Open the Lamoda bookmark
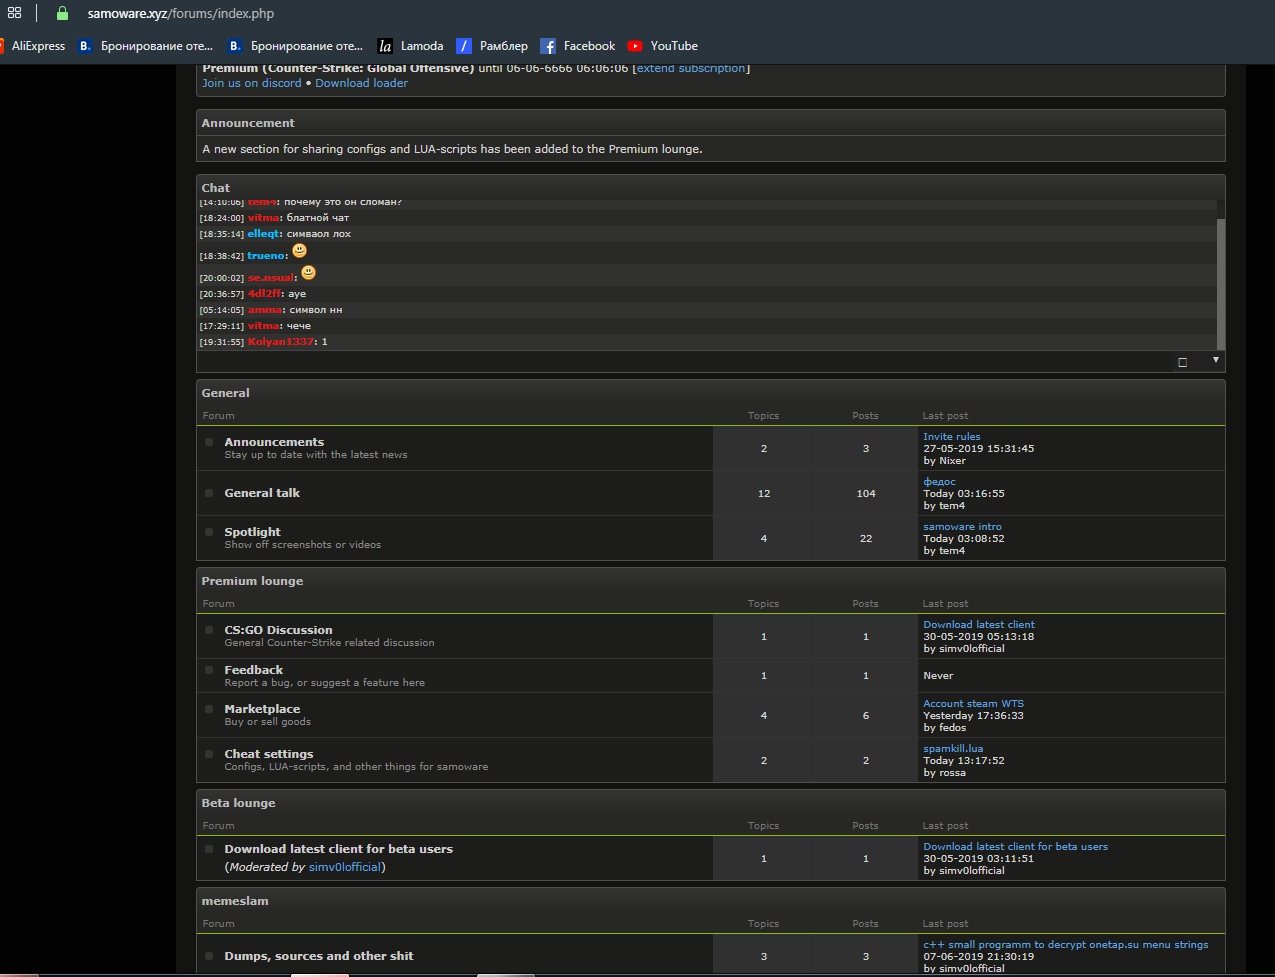 tap(410, 46)
